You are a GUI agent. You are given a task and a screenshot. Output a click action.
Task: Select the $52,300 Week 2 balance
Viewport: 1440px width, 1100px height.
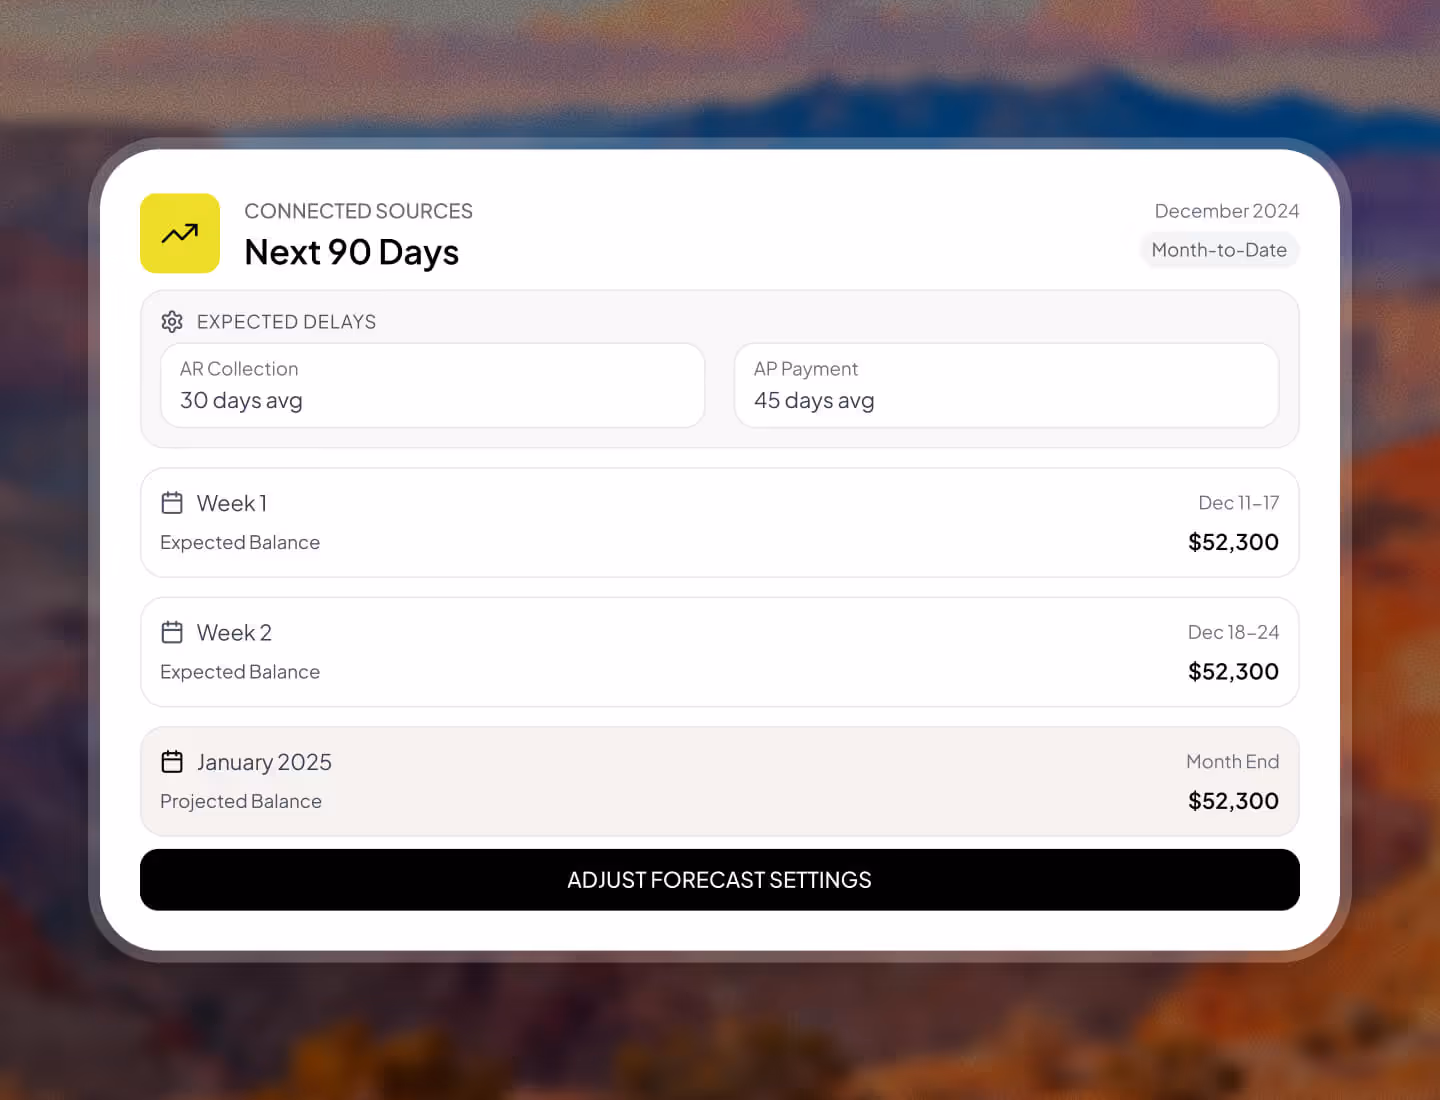pos(1233,671)
